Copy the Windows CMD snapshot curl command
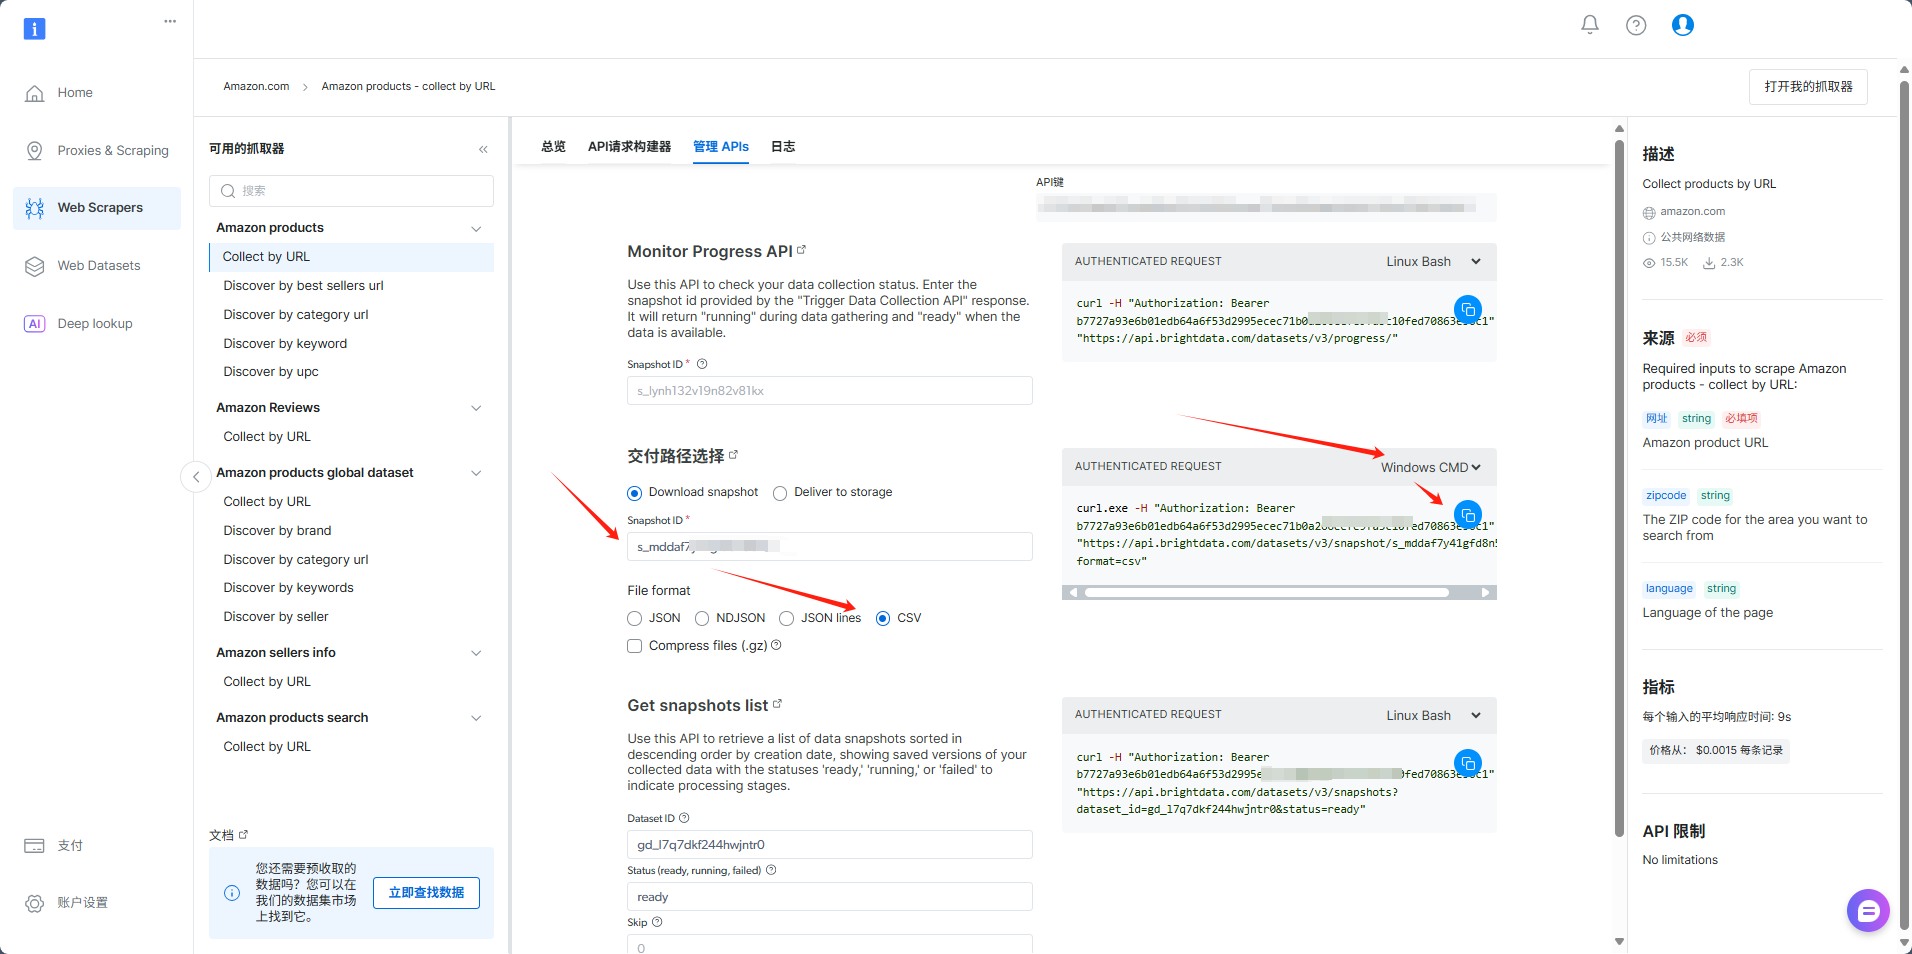The height and width of the screenshot is (954, 1912). pos(1467,515)
